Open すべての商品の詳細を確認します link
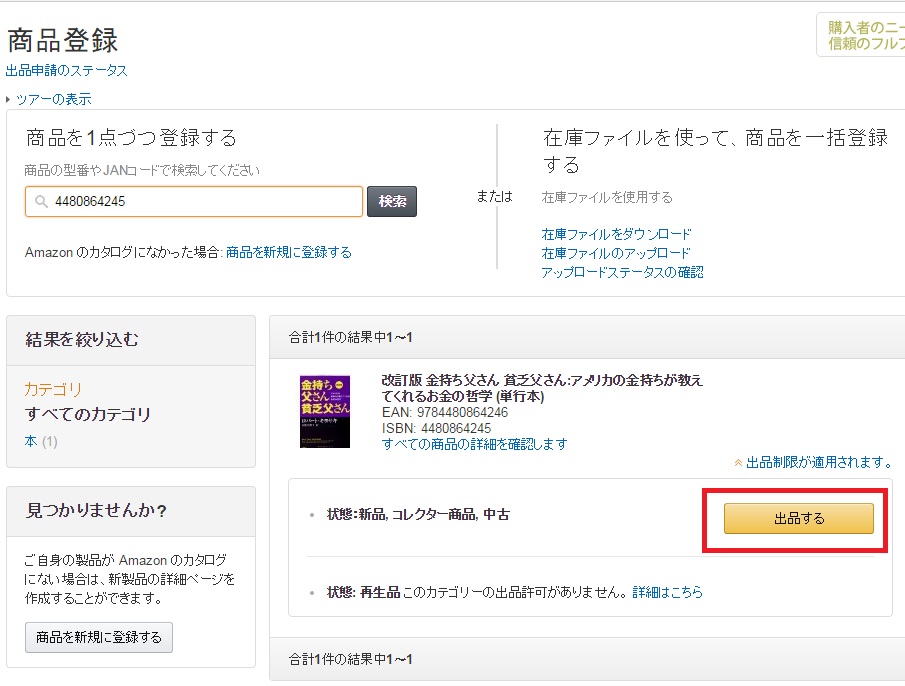The image size is (905, 686). tap(474, 444)
